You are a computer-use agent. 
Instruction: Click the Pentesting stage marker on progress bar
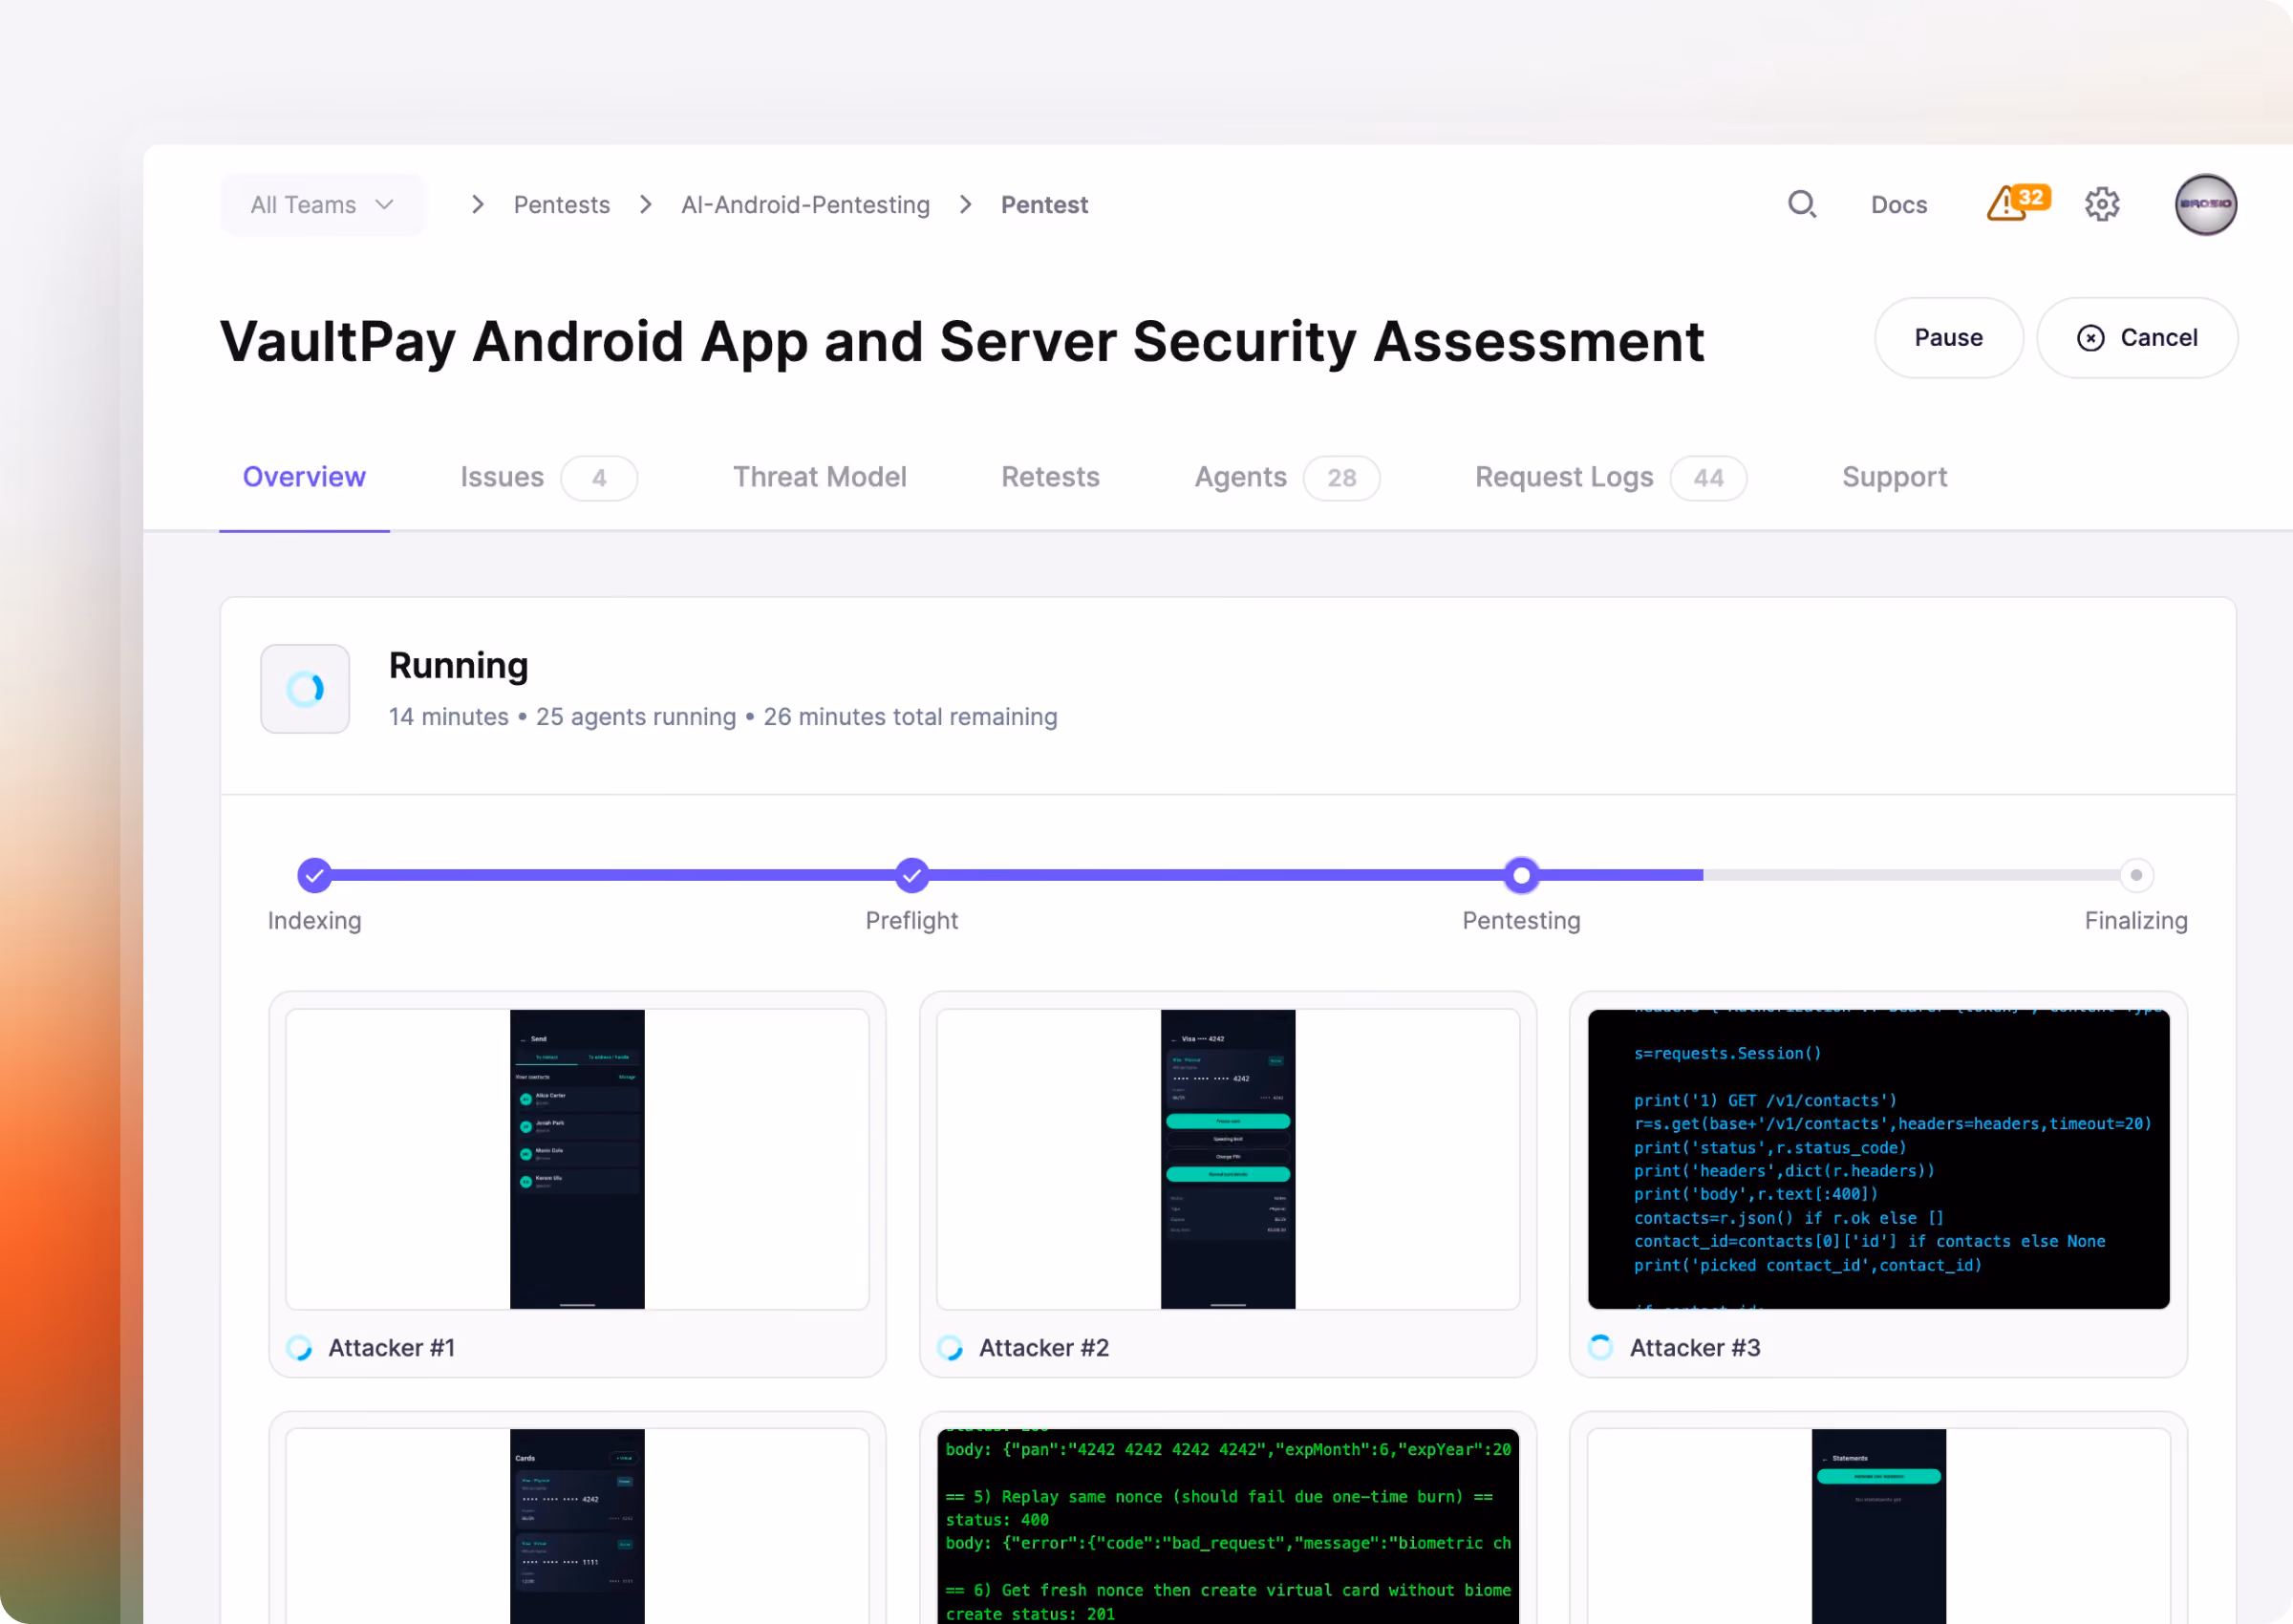[1521, 876]
